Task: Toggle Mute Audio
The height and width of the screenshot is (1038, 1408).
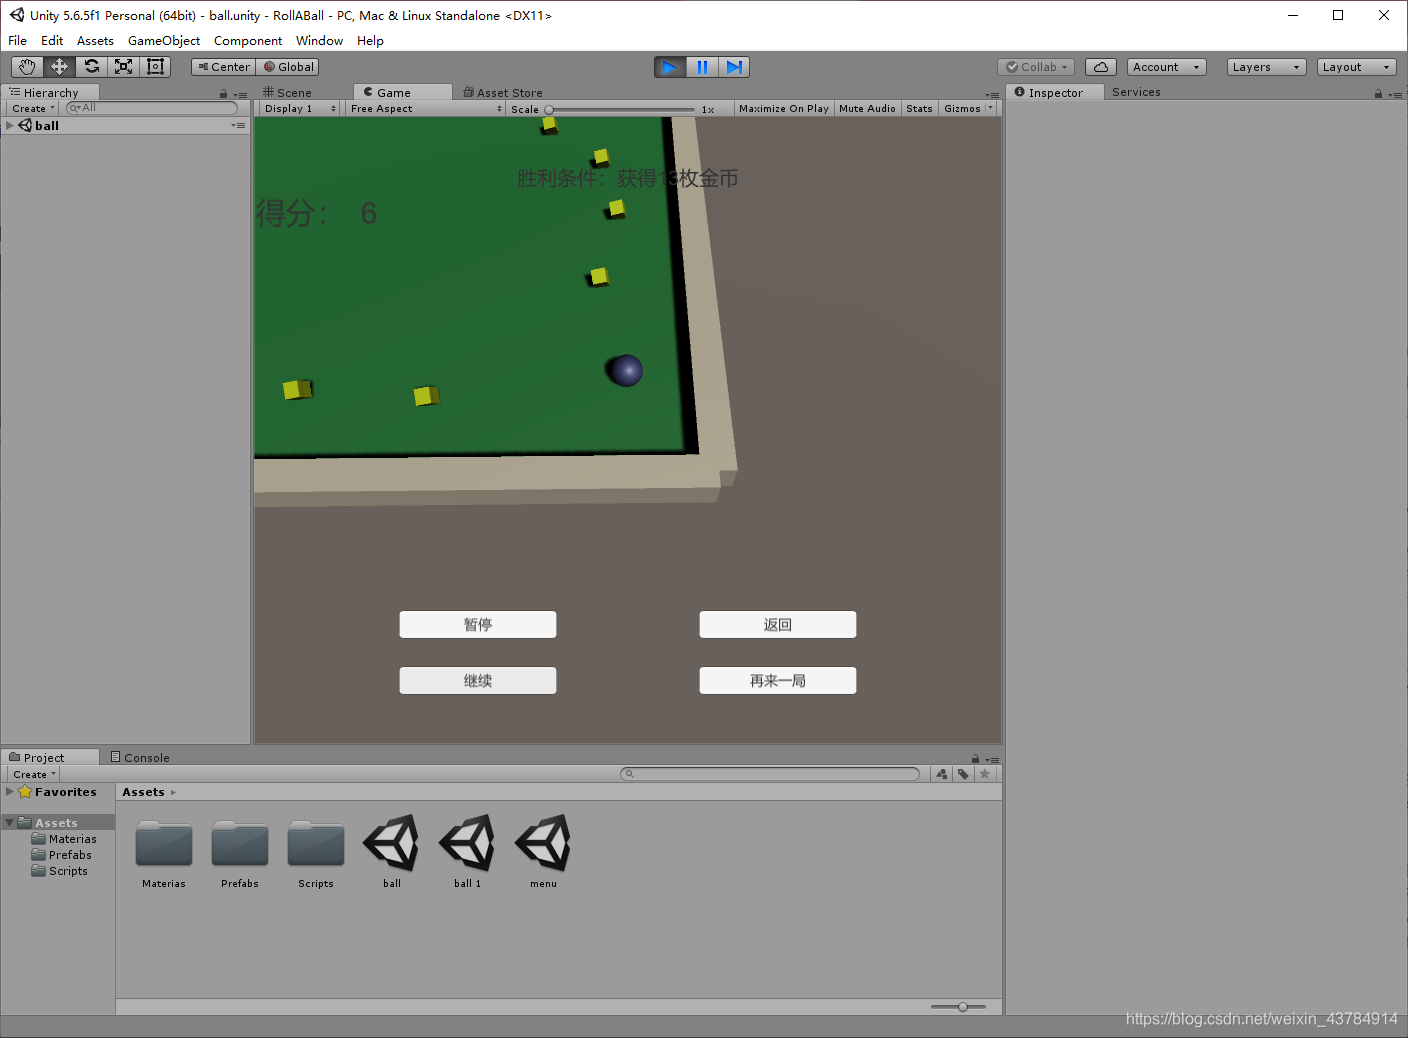Action: click(x=867, y=108)
